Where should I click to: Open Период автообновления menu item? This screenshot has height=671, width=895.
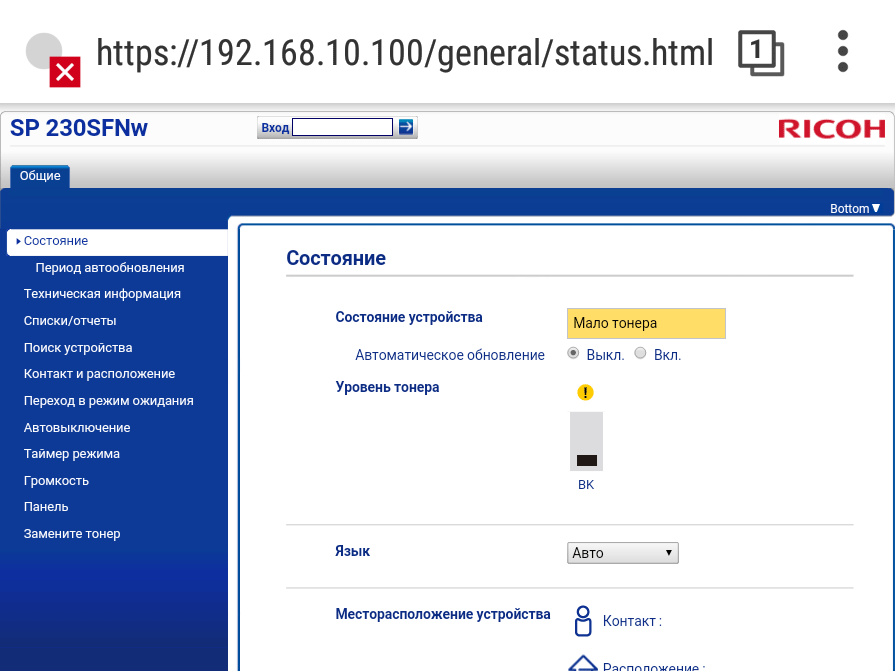coord(110,268)
